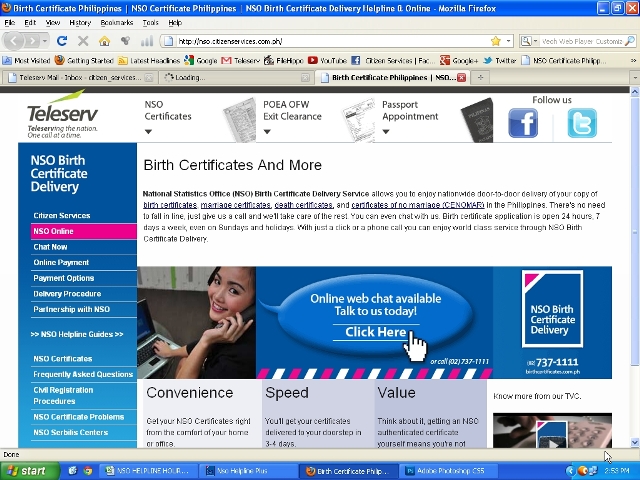
Task: Follow the death certificates text link
Action: [x=304, y=205]
